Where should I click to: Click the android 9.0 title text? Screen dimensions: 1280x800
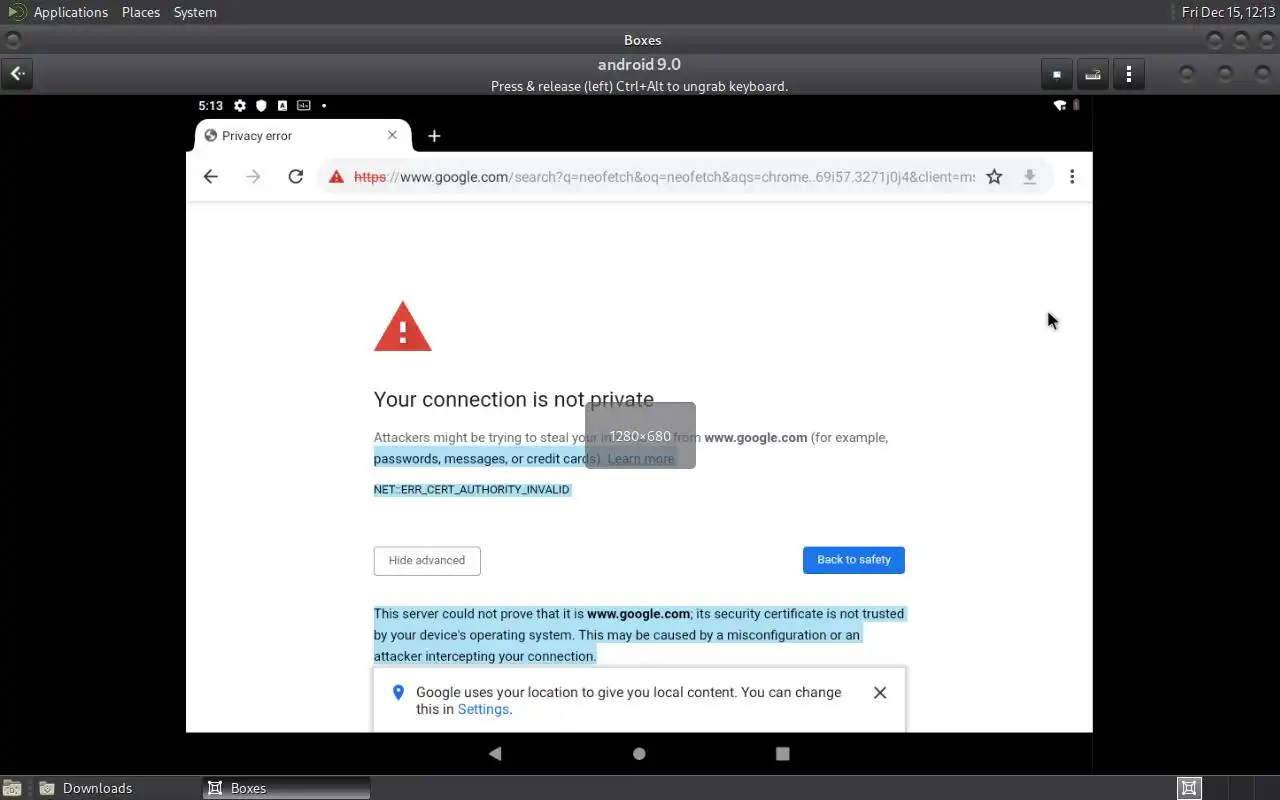click(640, 64)
